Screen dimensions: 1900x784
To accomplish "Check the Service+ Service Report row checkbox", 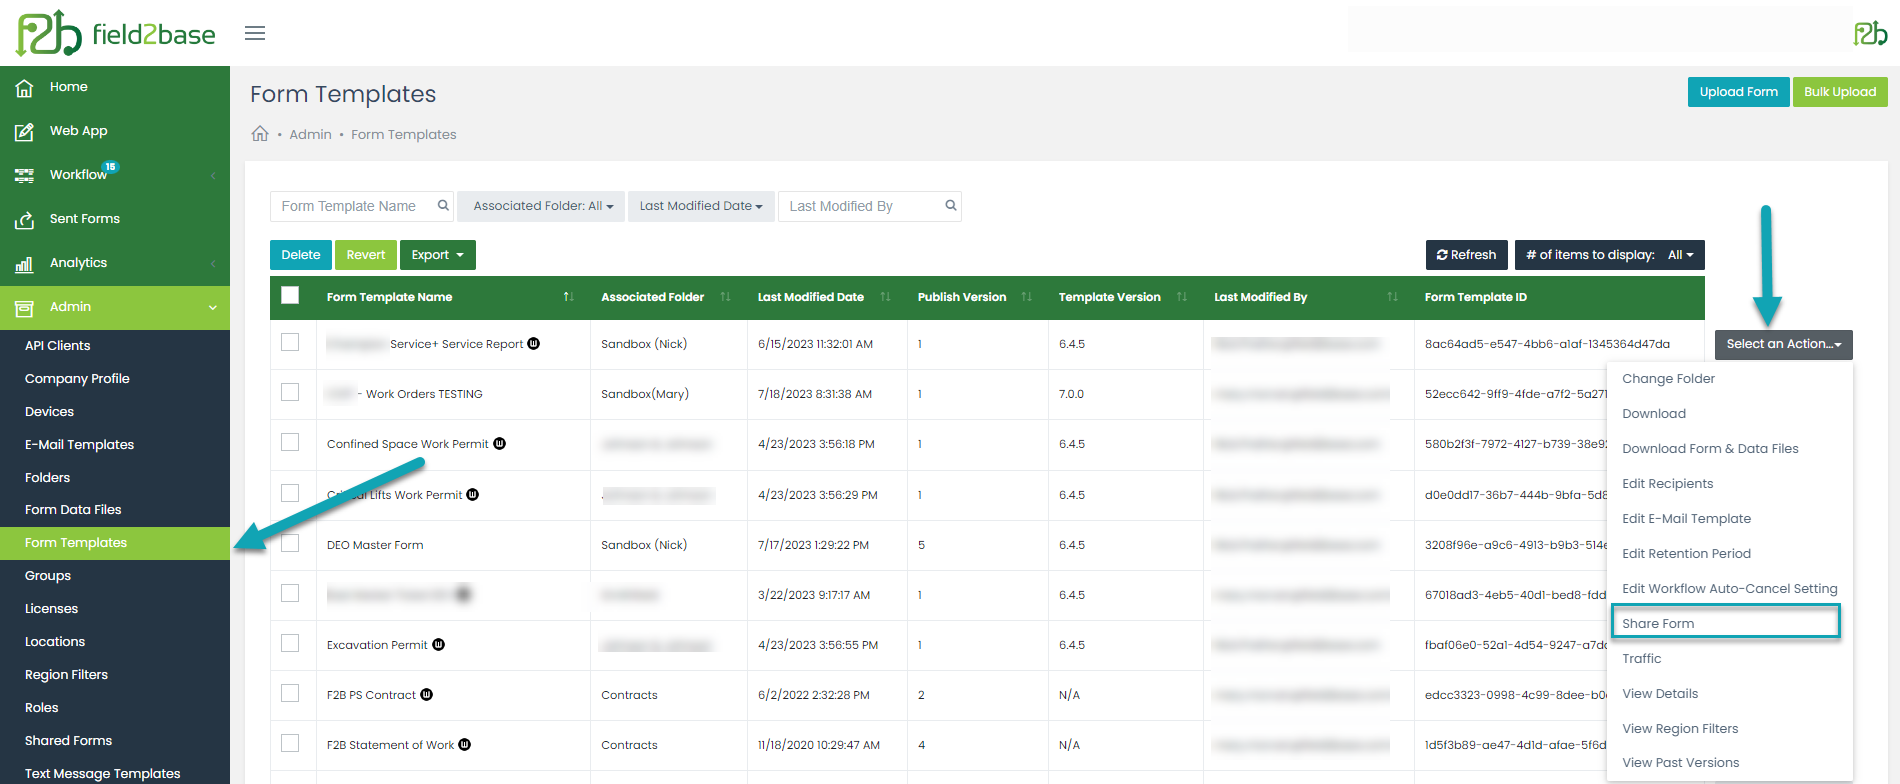I will click(x=290, y=342).
